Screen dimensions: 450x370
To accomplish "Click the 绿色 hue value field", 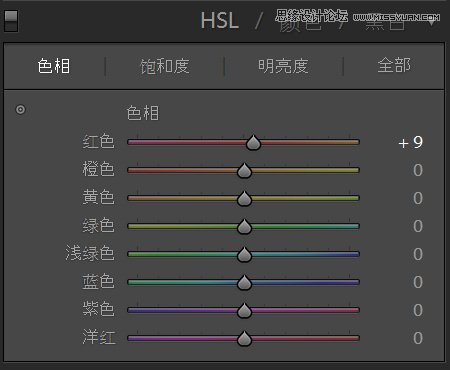I will point(418,226).
